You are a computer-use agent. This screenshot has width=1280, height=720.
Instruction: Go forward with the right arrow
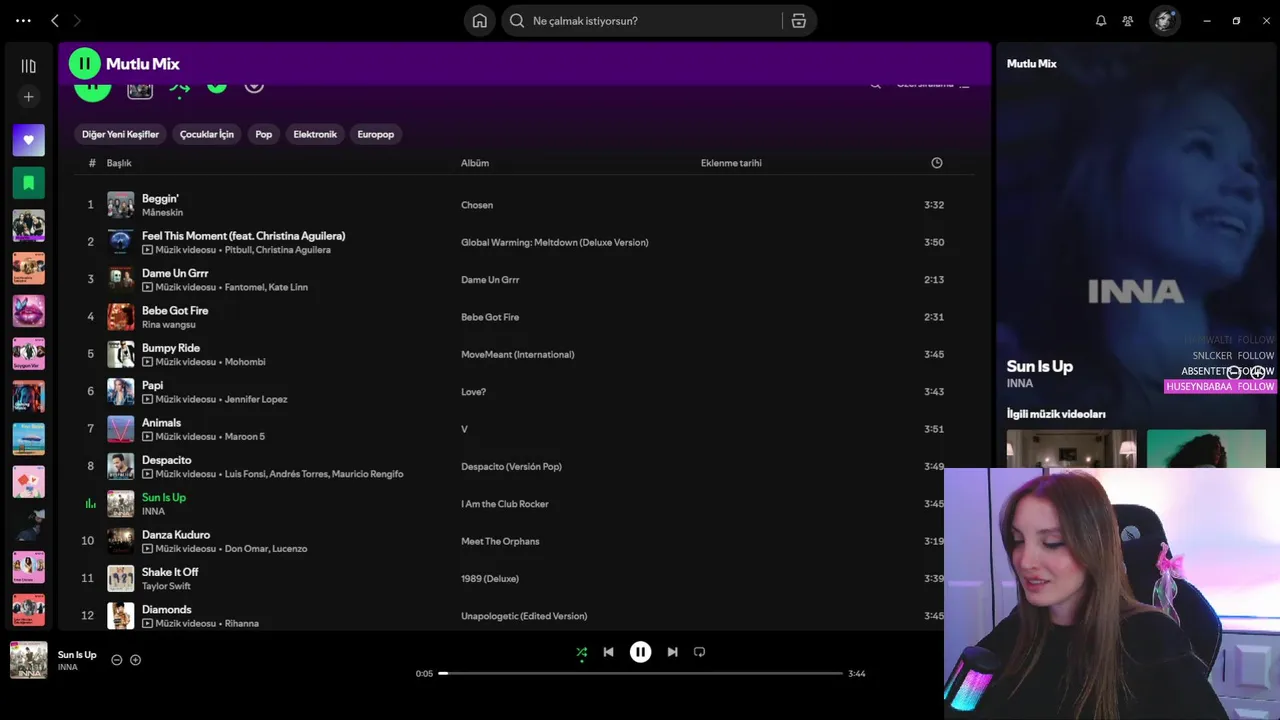[x=77, y=20]
